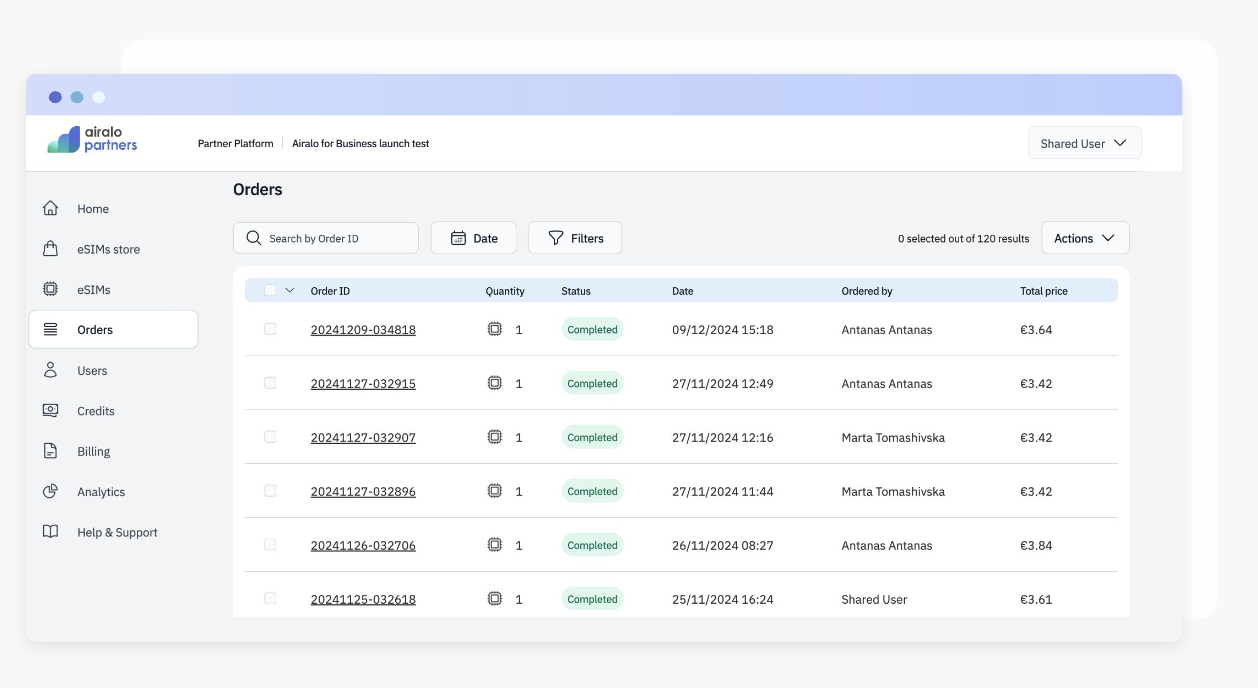The height and width of the screenshot is (688, 1258).
Task: Click chip icon in order 20241126-032706 row
Action: pos(494,545)
